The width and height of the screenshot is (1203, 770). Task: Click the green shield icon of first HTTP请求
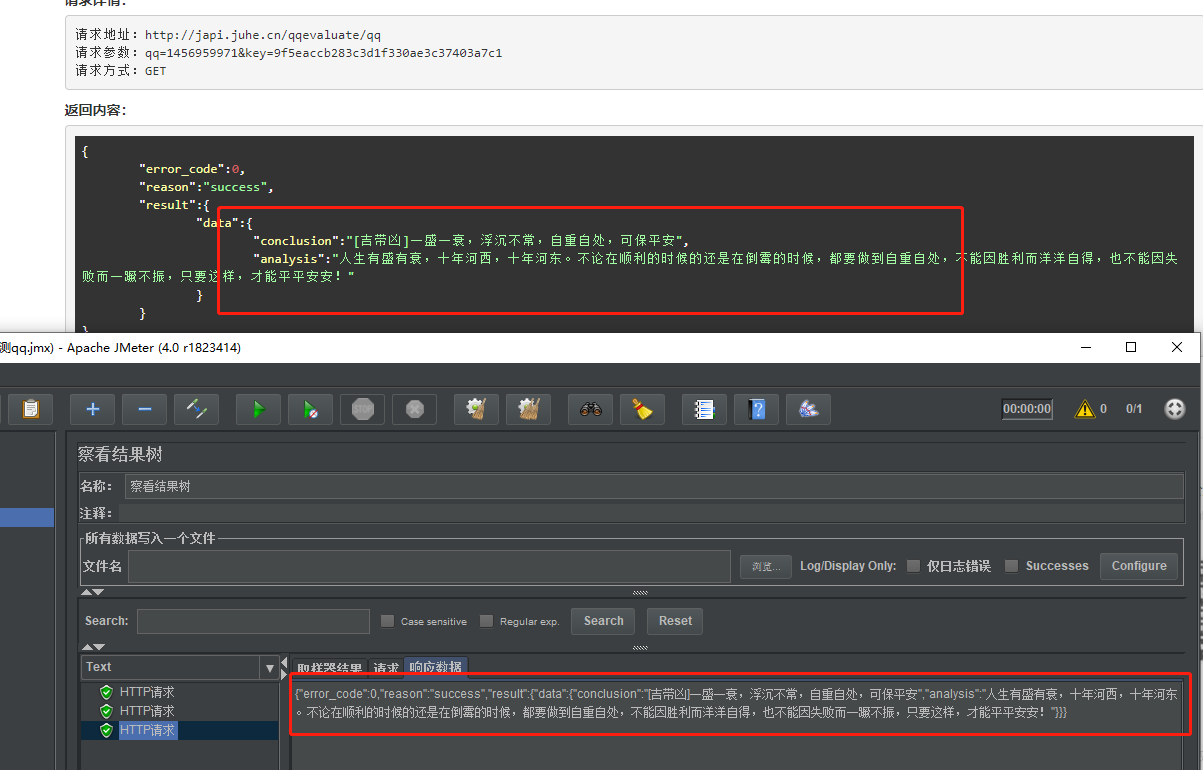(106, 692)
